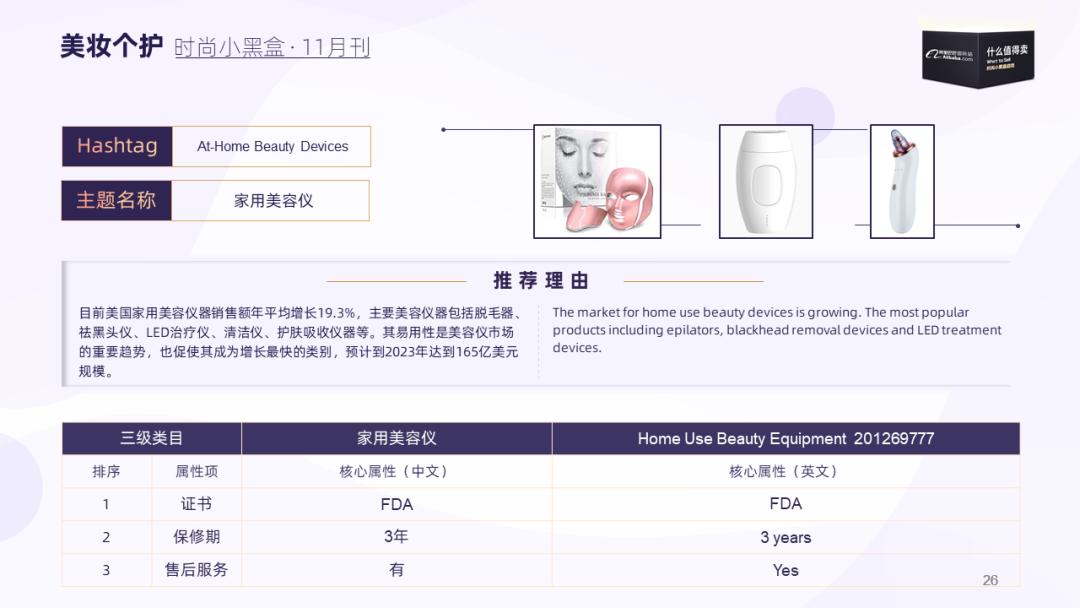Select the FDA cell under 核心属性（中文）
1080x608 pixels.
[x=397, y=504]
